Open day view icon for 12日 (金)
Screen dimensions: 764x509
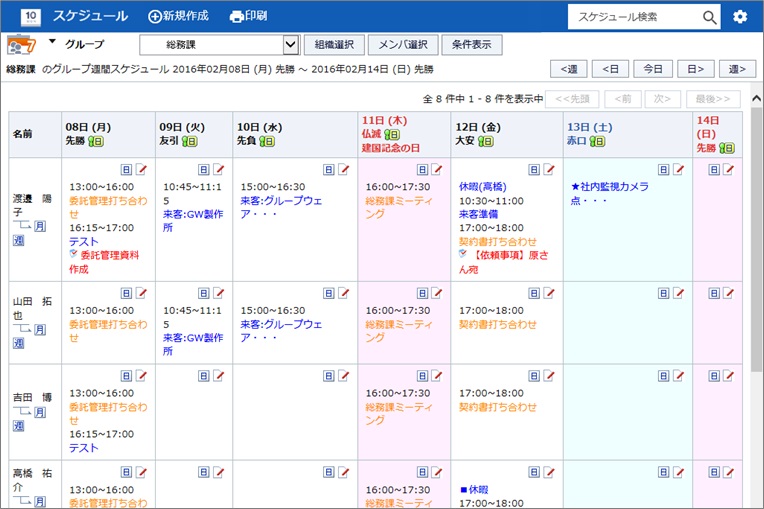pyautogui.click(x=486, y=141)
